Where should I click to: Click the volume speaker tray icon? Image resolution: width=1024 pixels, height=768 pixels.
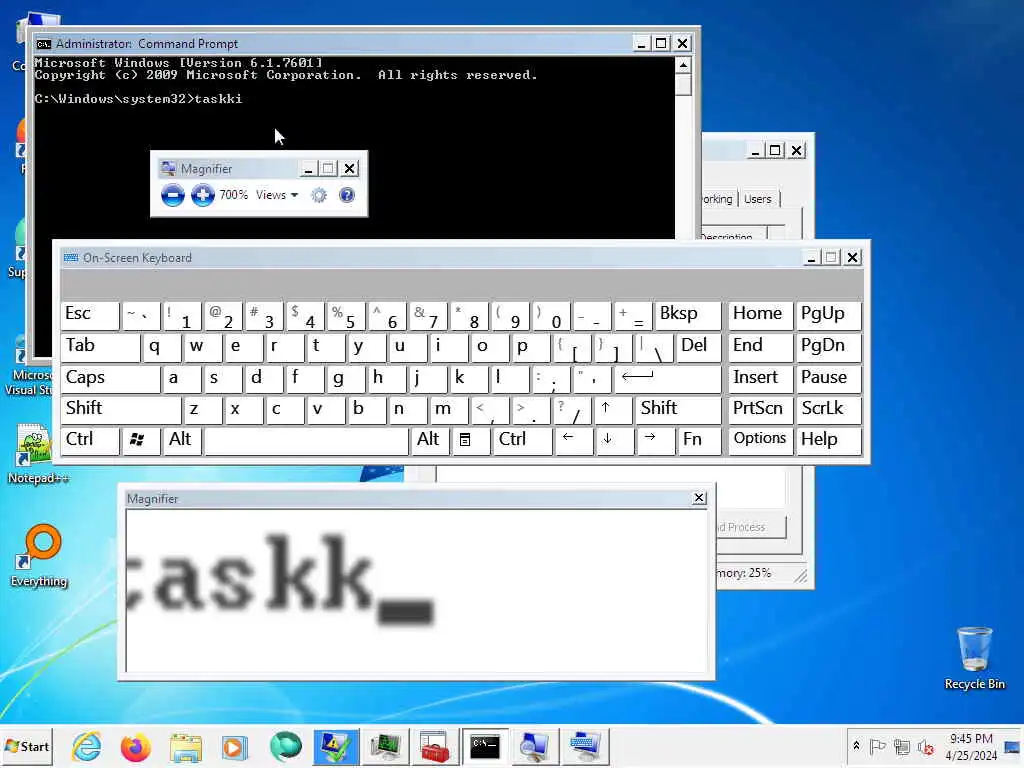[x=925, y=746]
